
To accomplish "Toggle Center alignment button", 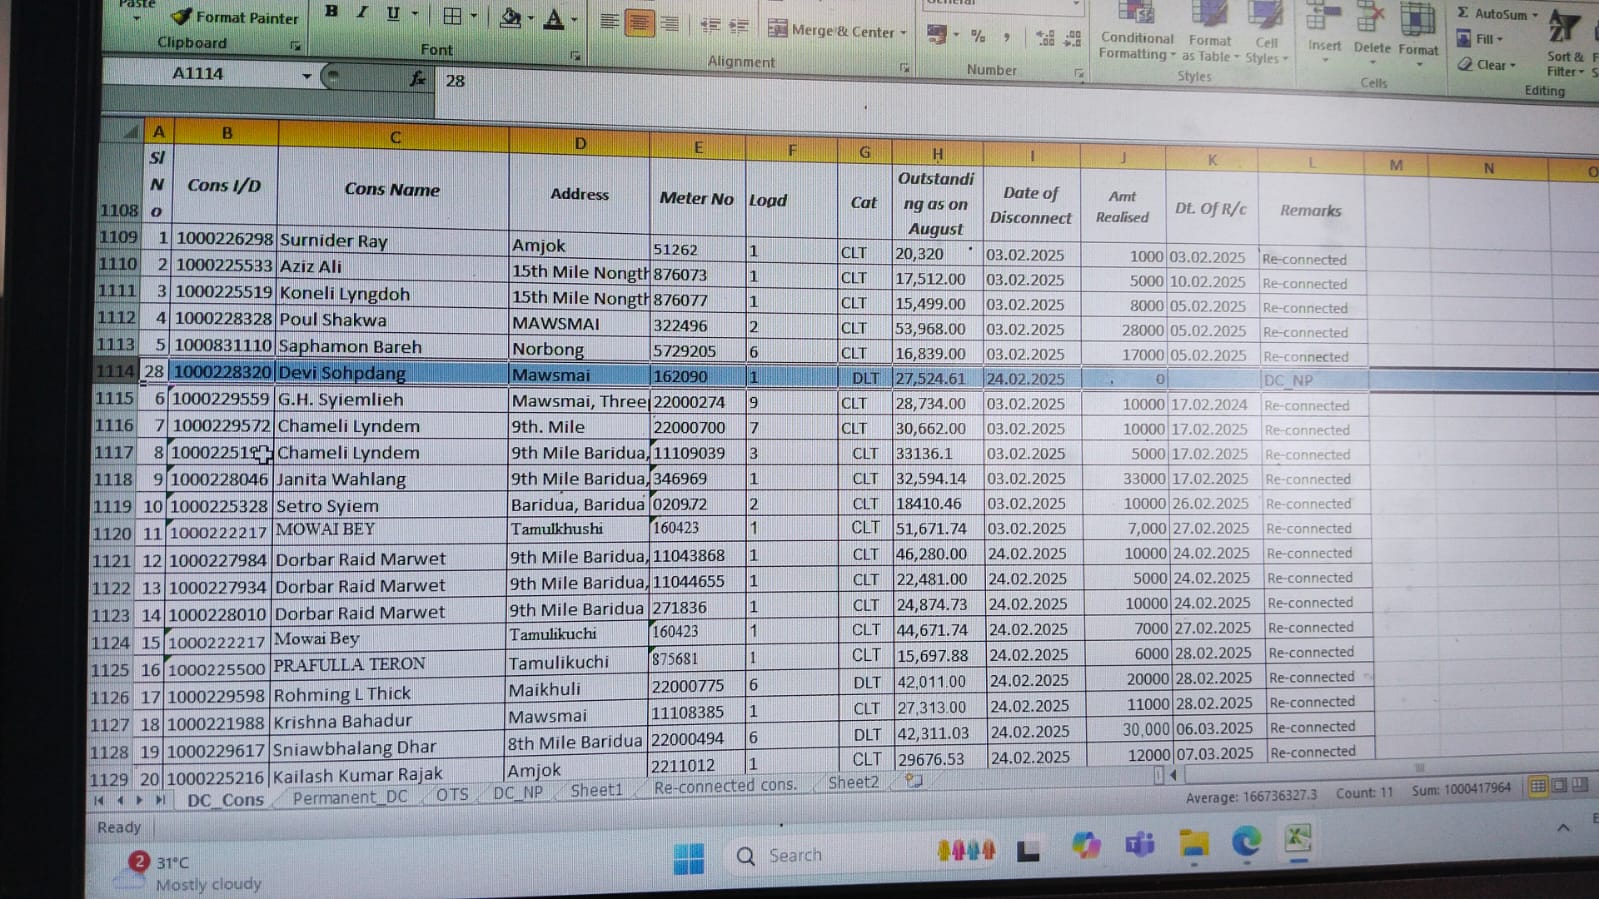I will 639,23.
